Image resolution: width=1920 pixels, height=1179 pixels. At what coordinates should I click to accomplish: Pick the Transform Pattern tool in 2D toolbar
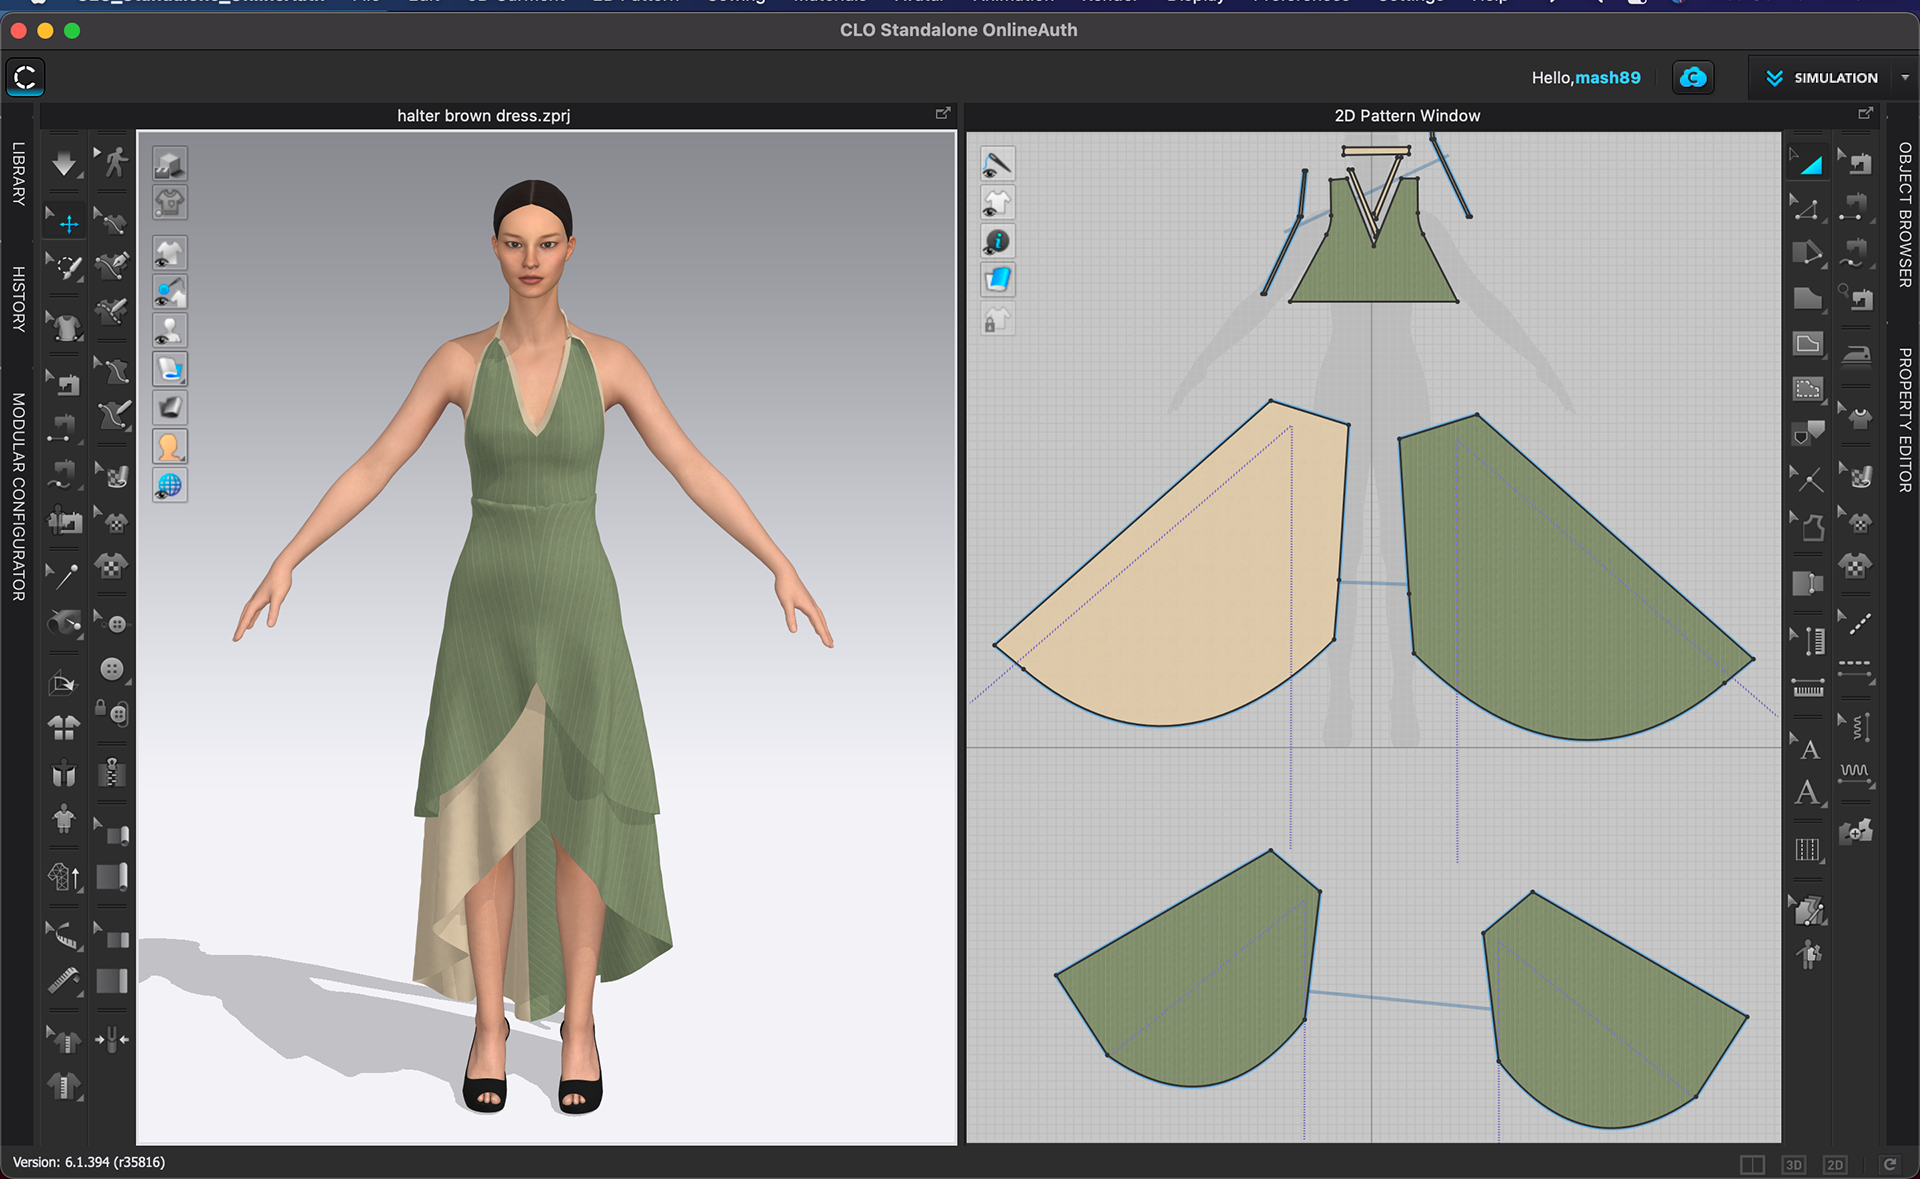[x=1809, y=163]
